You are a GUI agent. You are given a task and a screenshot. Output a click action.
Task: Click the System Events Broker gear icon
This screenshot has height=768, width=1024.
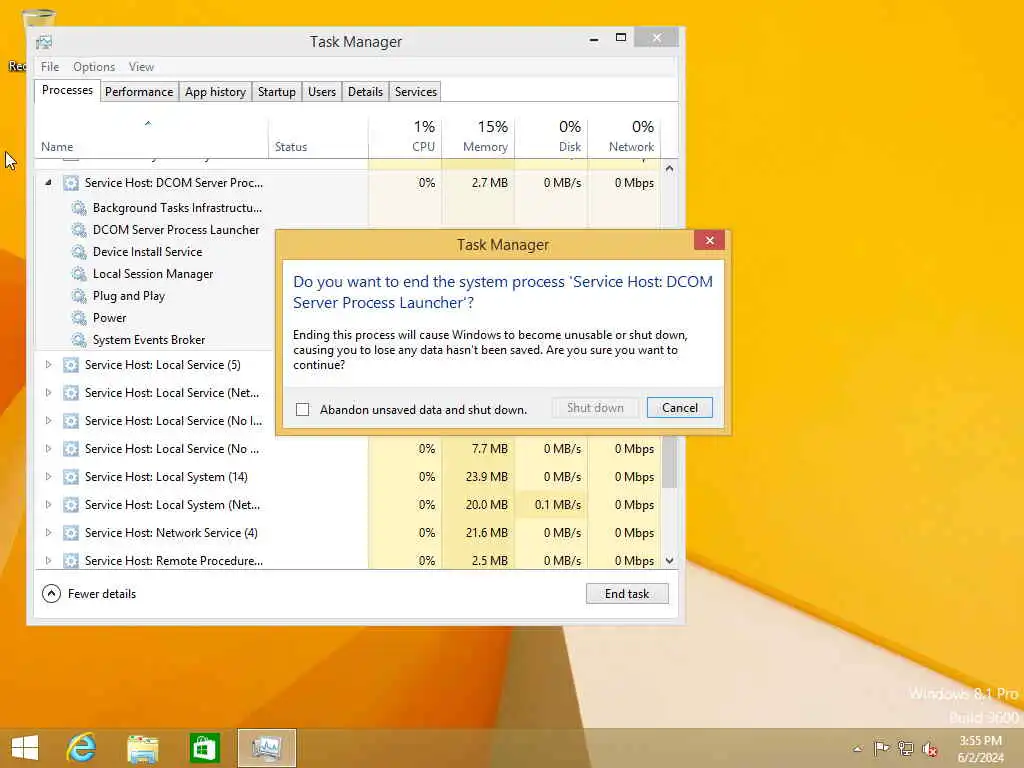79,340
